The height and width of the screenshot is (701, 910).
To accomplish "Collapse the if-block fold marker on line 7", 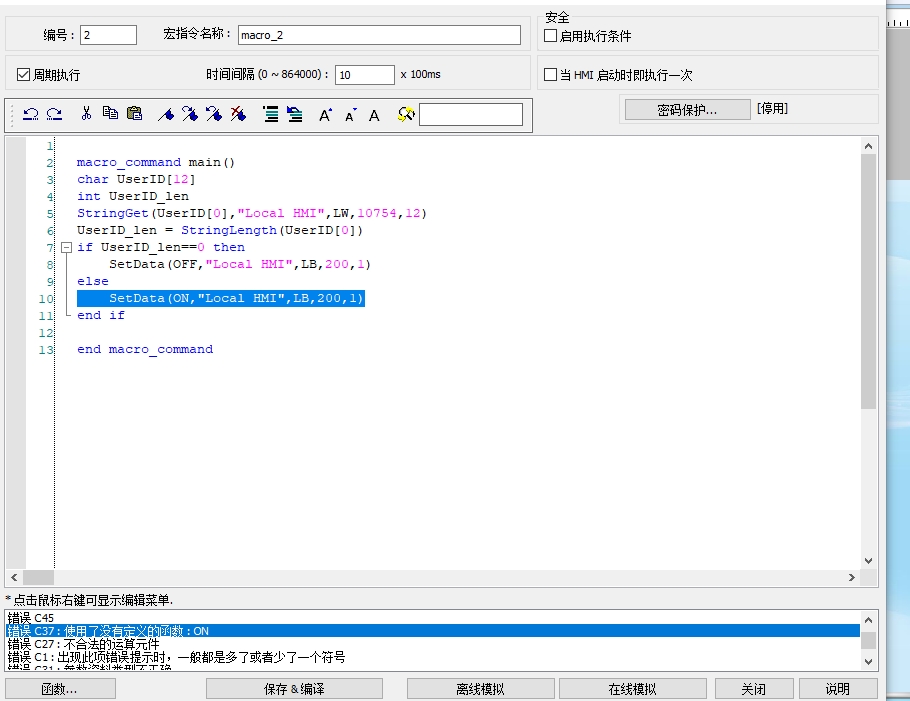I will coord(65,247).
